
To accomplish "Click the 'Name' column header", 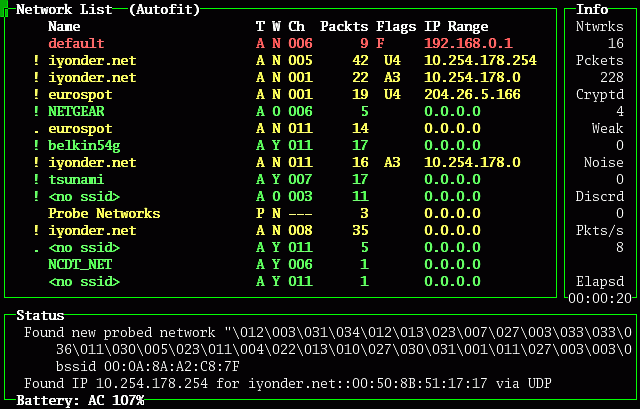I will pyautogui.click(x=64, y=27).
